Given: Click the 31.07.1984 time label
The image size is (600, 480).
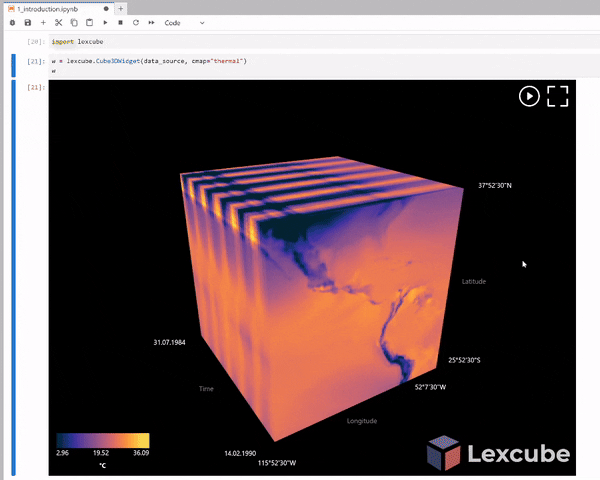Looking at the screenshot, I should pos(169,342).
